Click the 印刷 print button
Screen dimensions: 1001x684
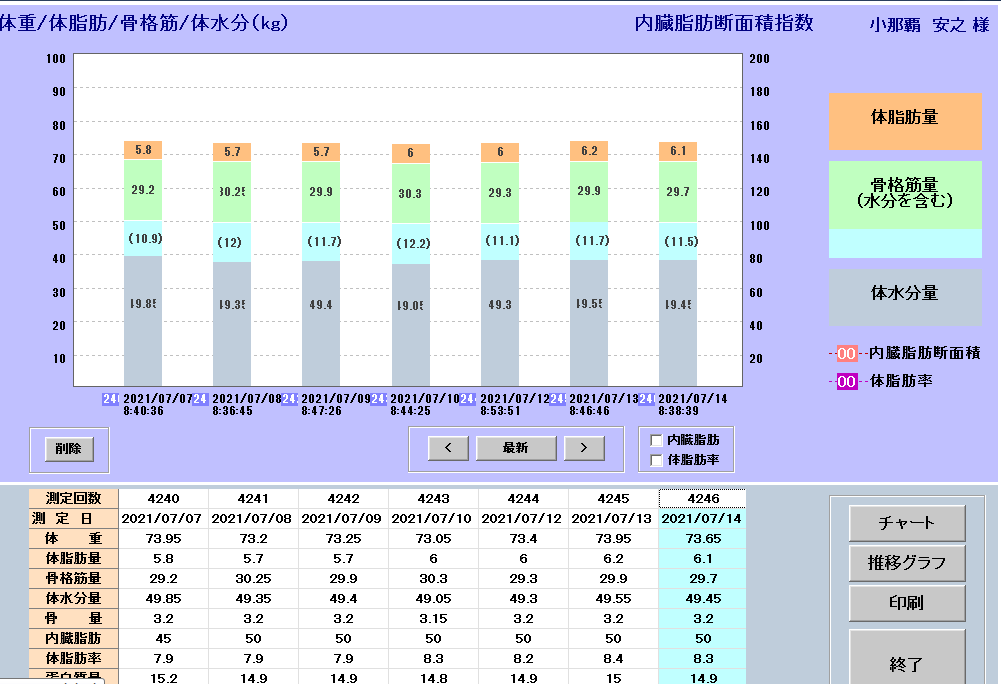[x=907, y=602]
